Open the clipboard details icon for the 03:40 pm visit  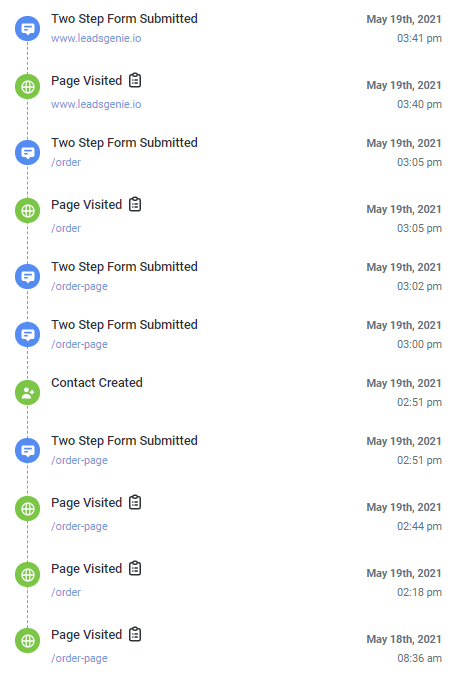[135, 80]
